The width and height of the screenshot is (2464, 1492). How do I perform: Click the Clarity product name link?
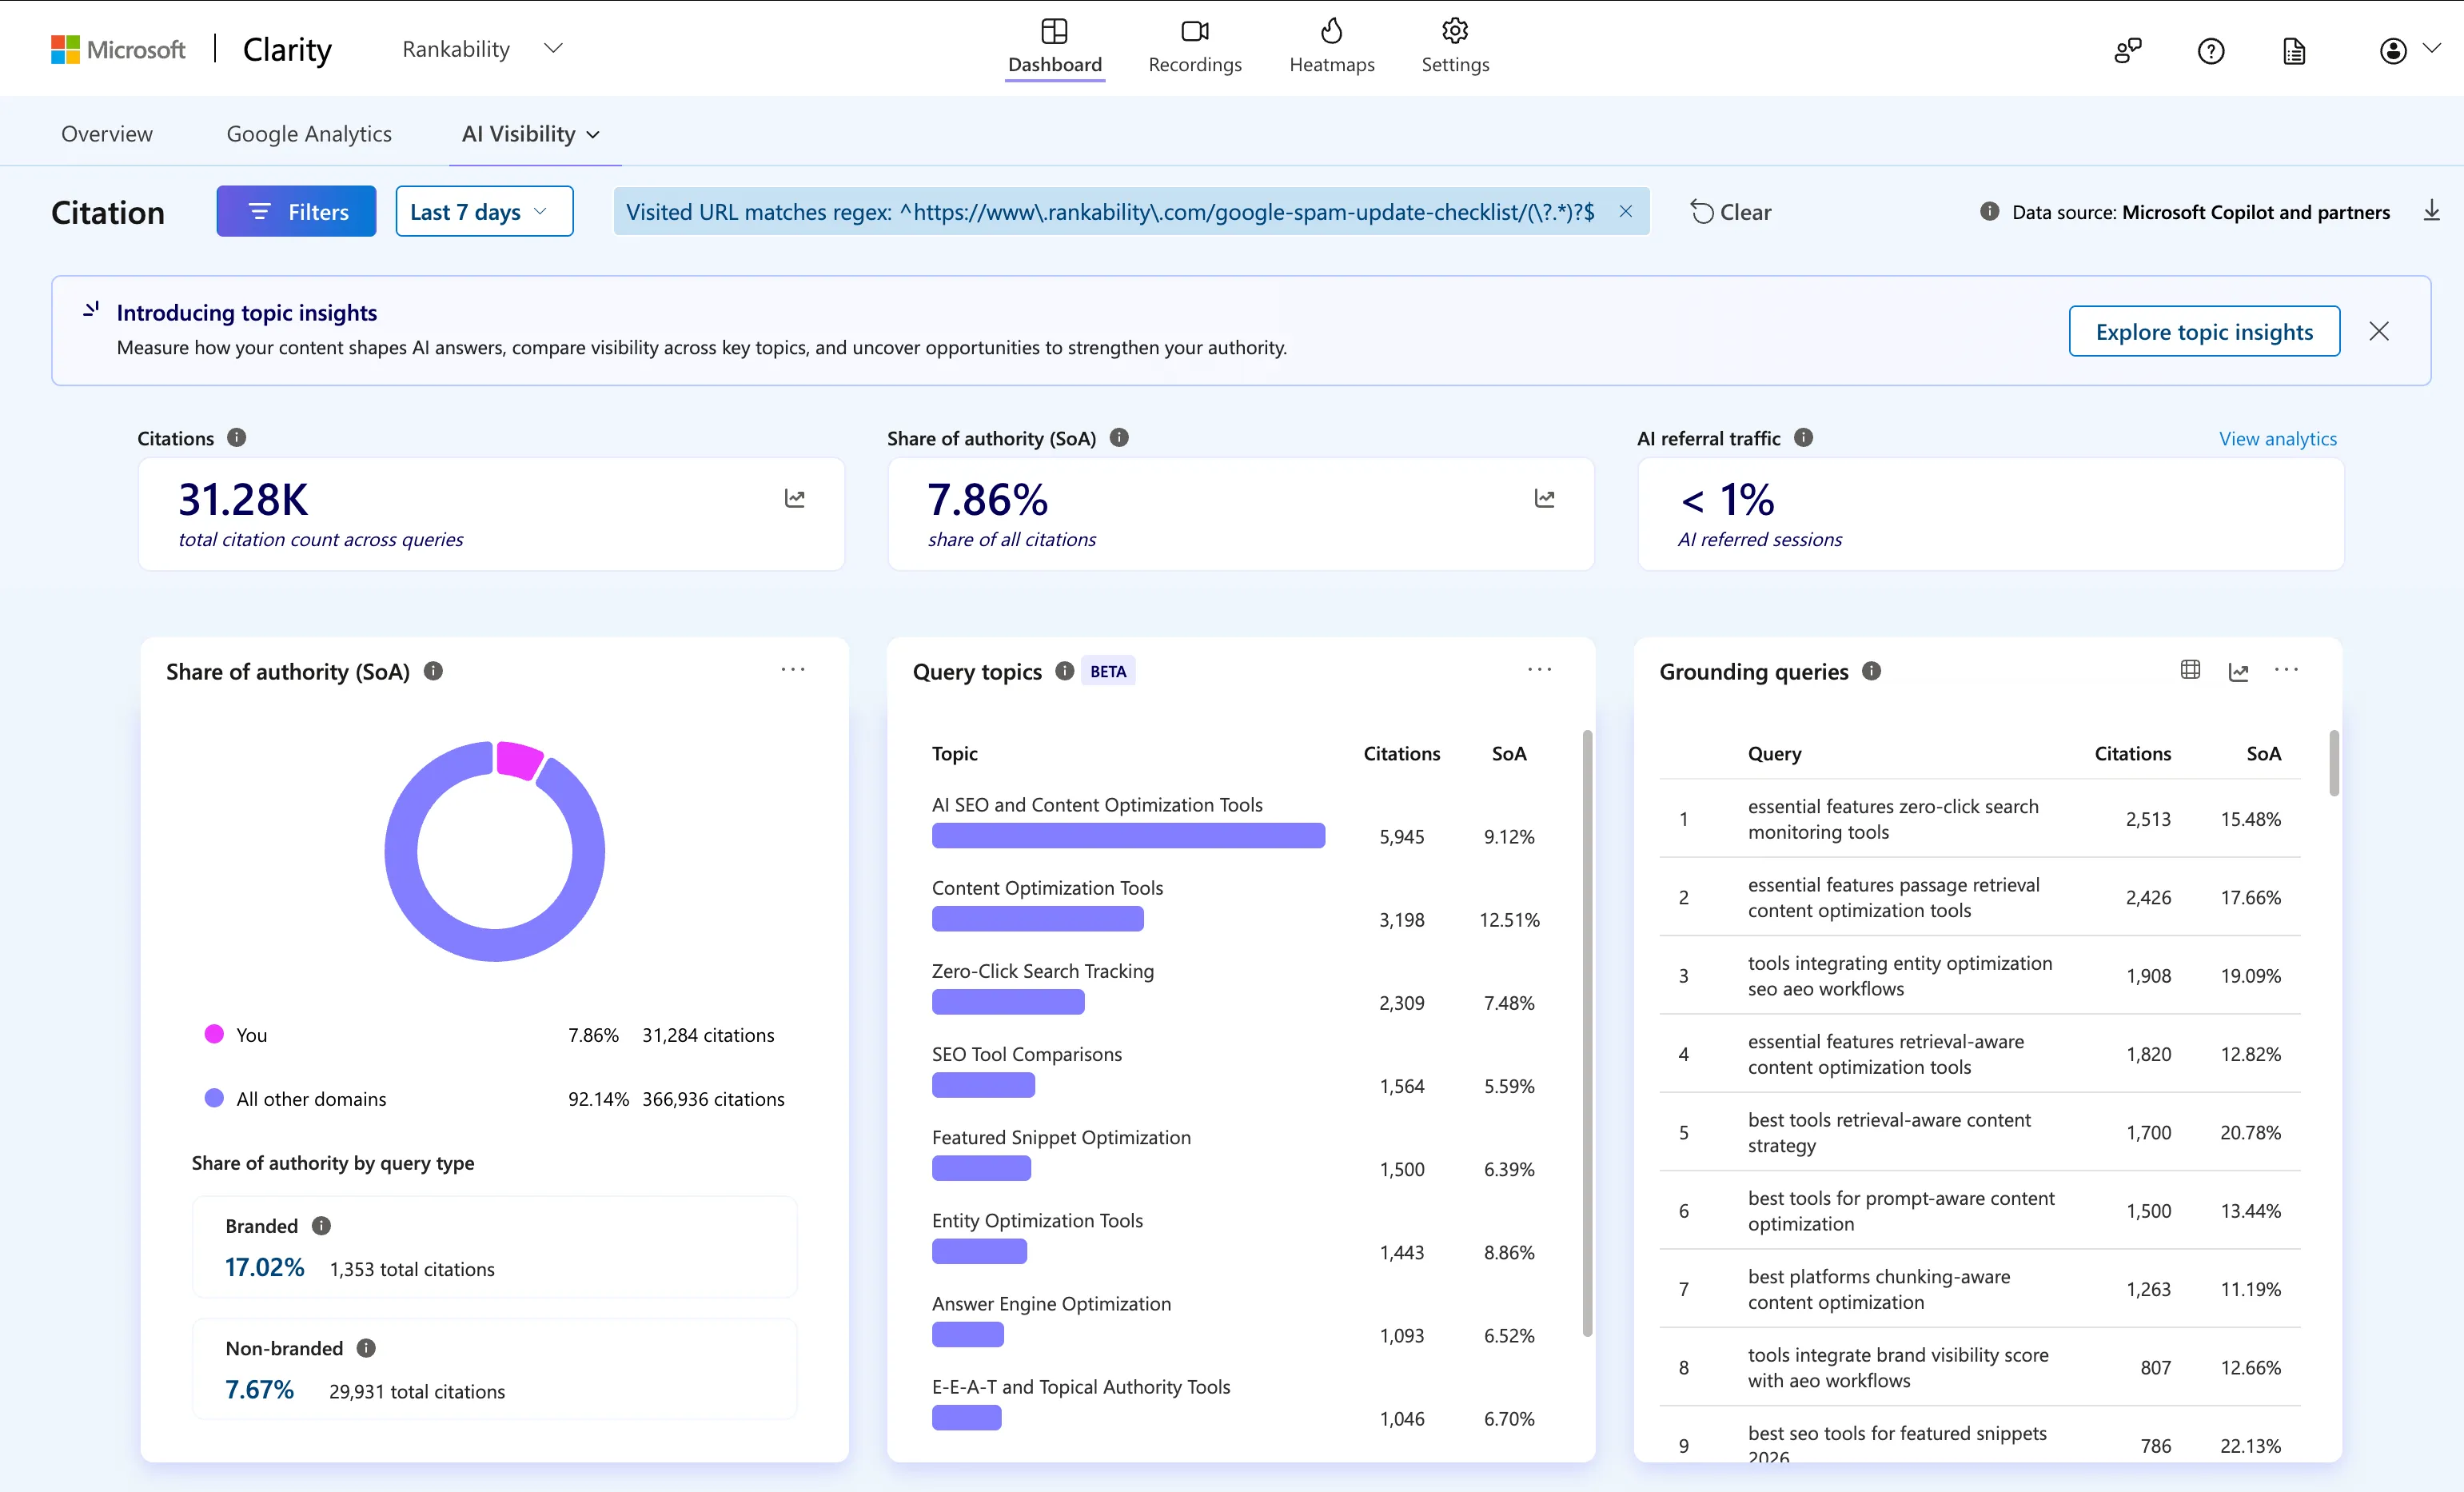point(287,49)
